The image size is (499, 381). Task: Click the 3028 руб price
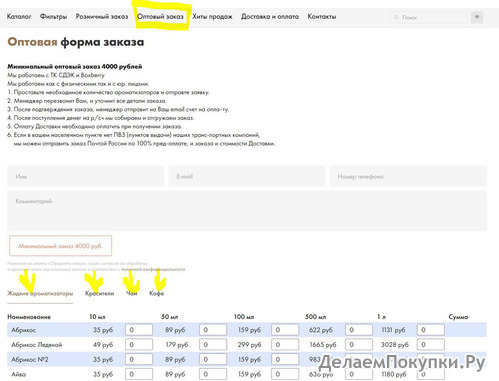(395, 345)
